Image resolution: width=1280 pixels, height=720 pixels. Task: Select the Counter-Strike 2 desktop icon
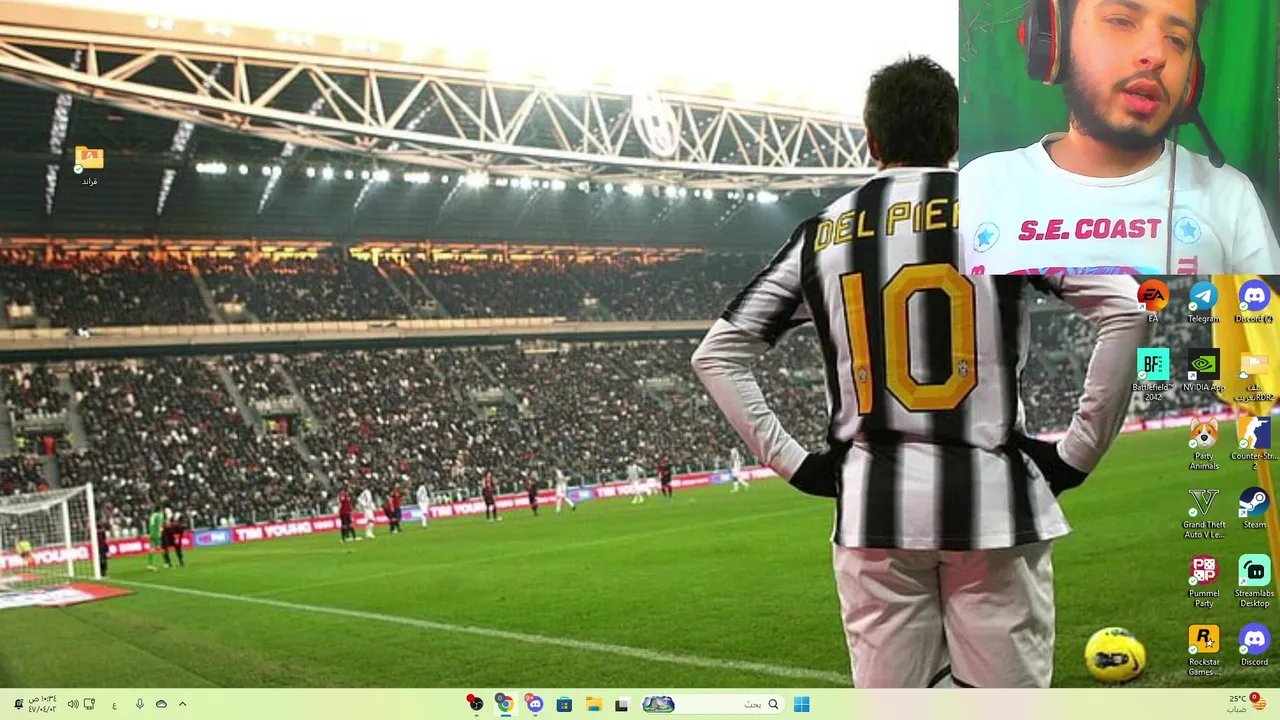click(1254, 444)
